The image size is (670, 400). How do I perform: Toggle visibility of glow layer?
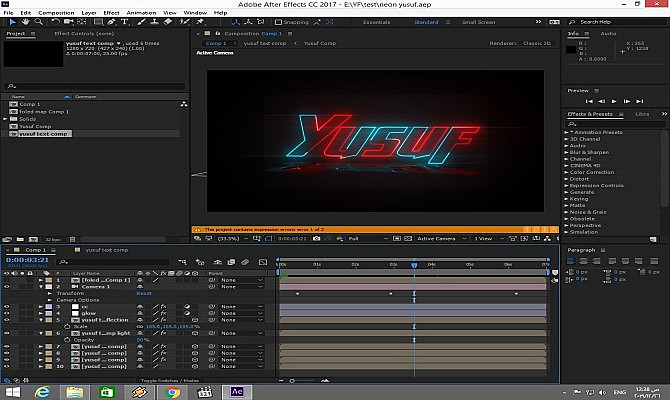click(6, 313)
